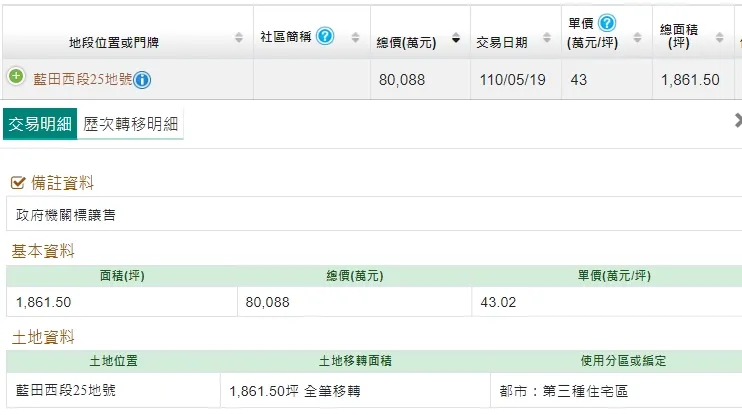Click 土地移轉面積 column header

pyautogui.click(x=355, y=361)
